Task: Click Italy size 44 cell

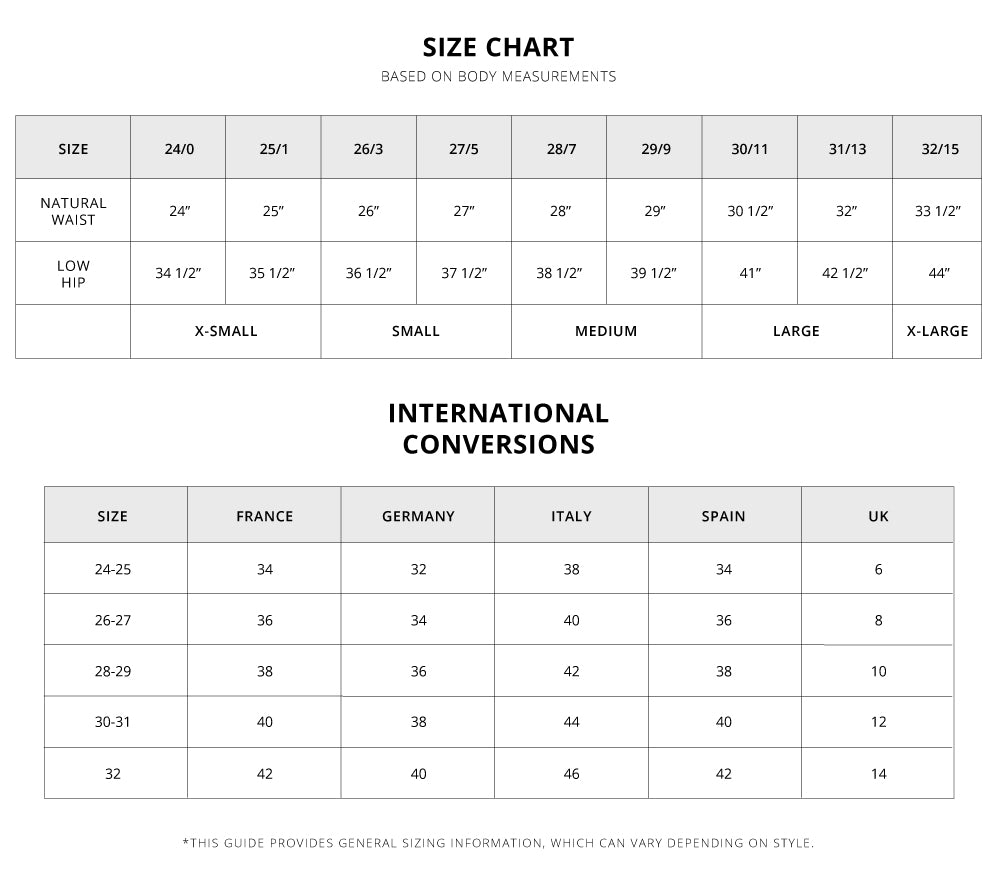Action: [x=571, y=722]
